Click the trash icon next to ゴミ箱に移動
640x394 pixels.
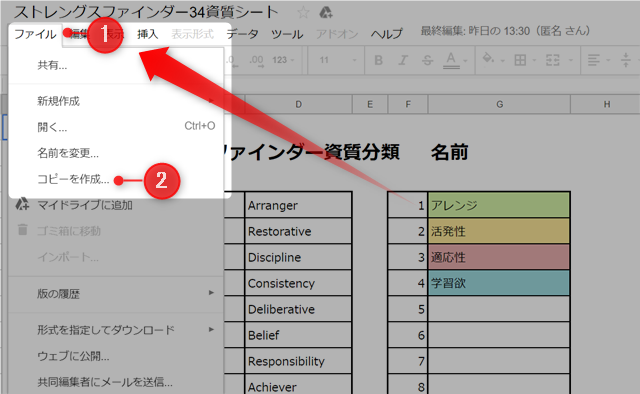pos(22,229)
